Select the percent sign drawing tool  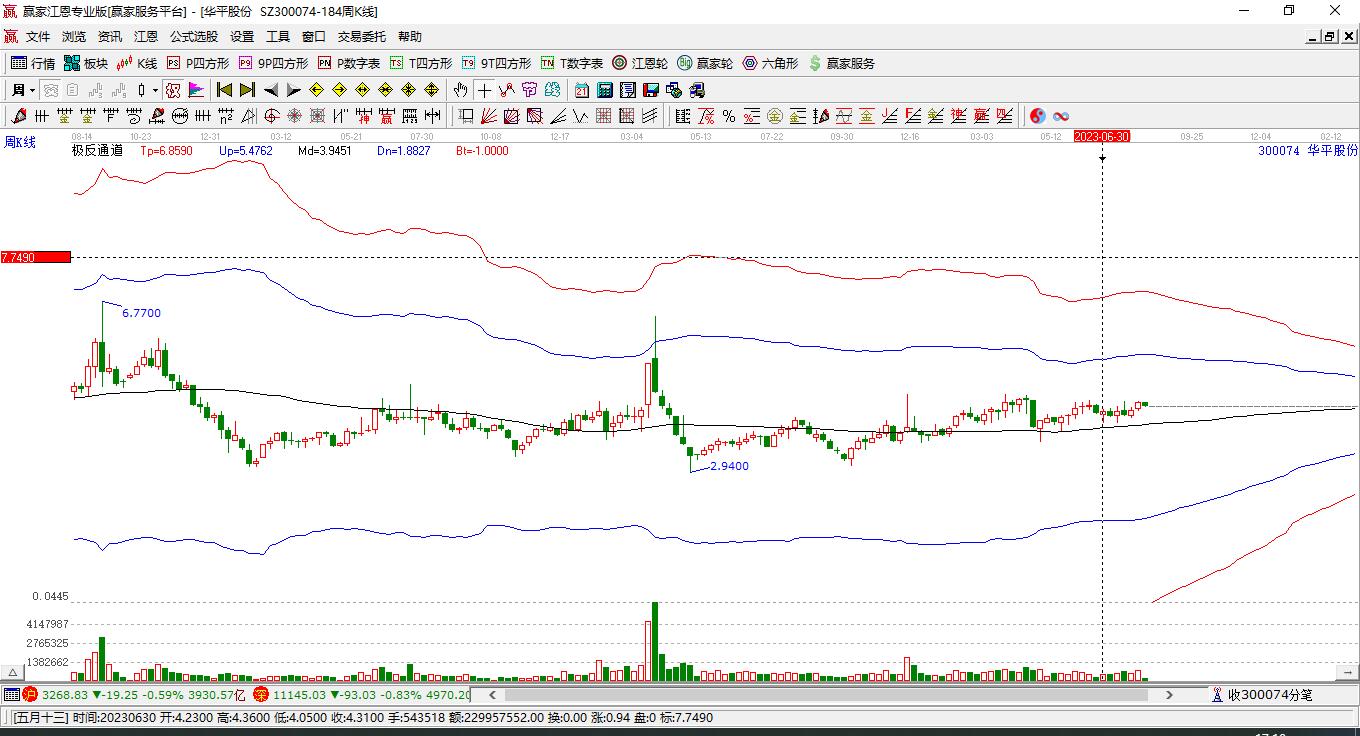pyautogui.click(x=729, y=116)
